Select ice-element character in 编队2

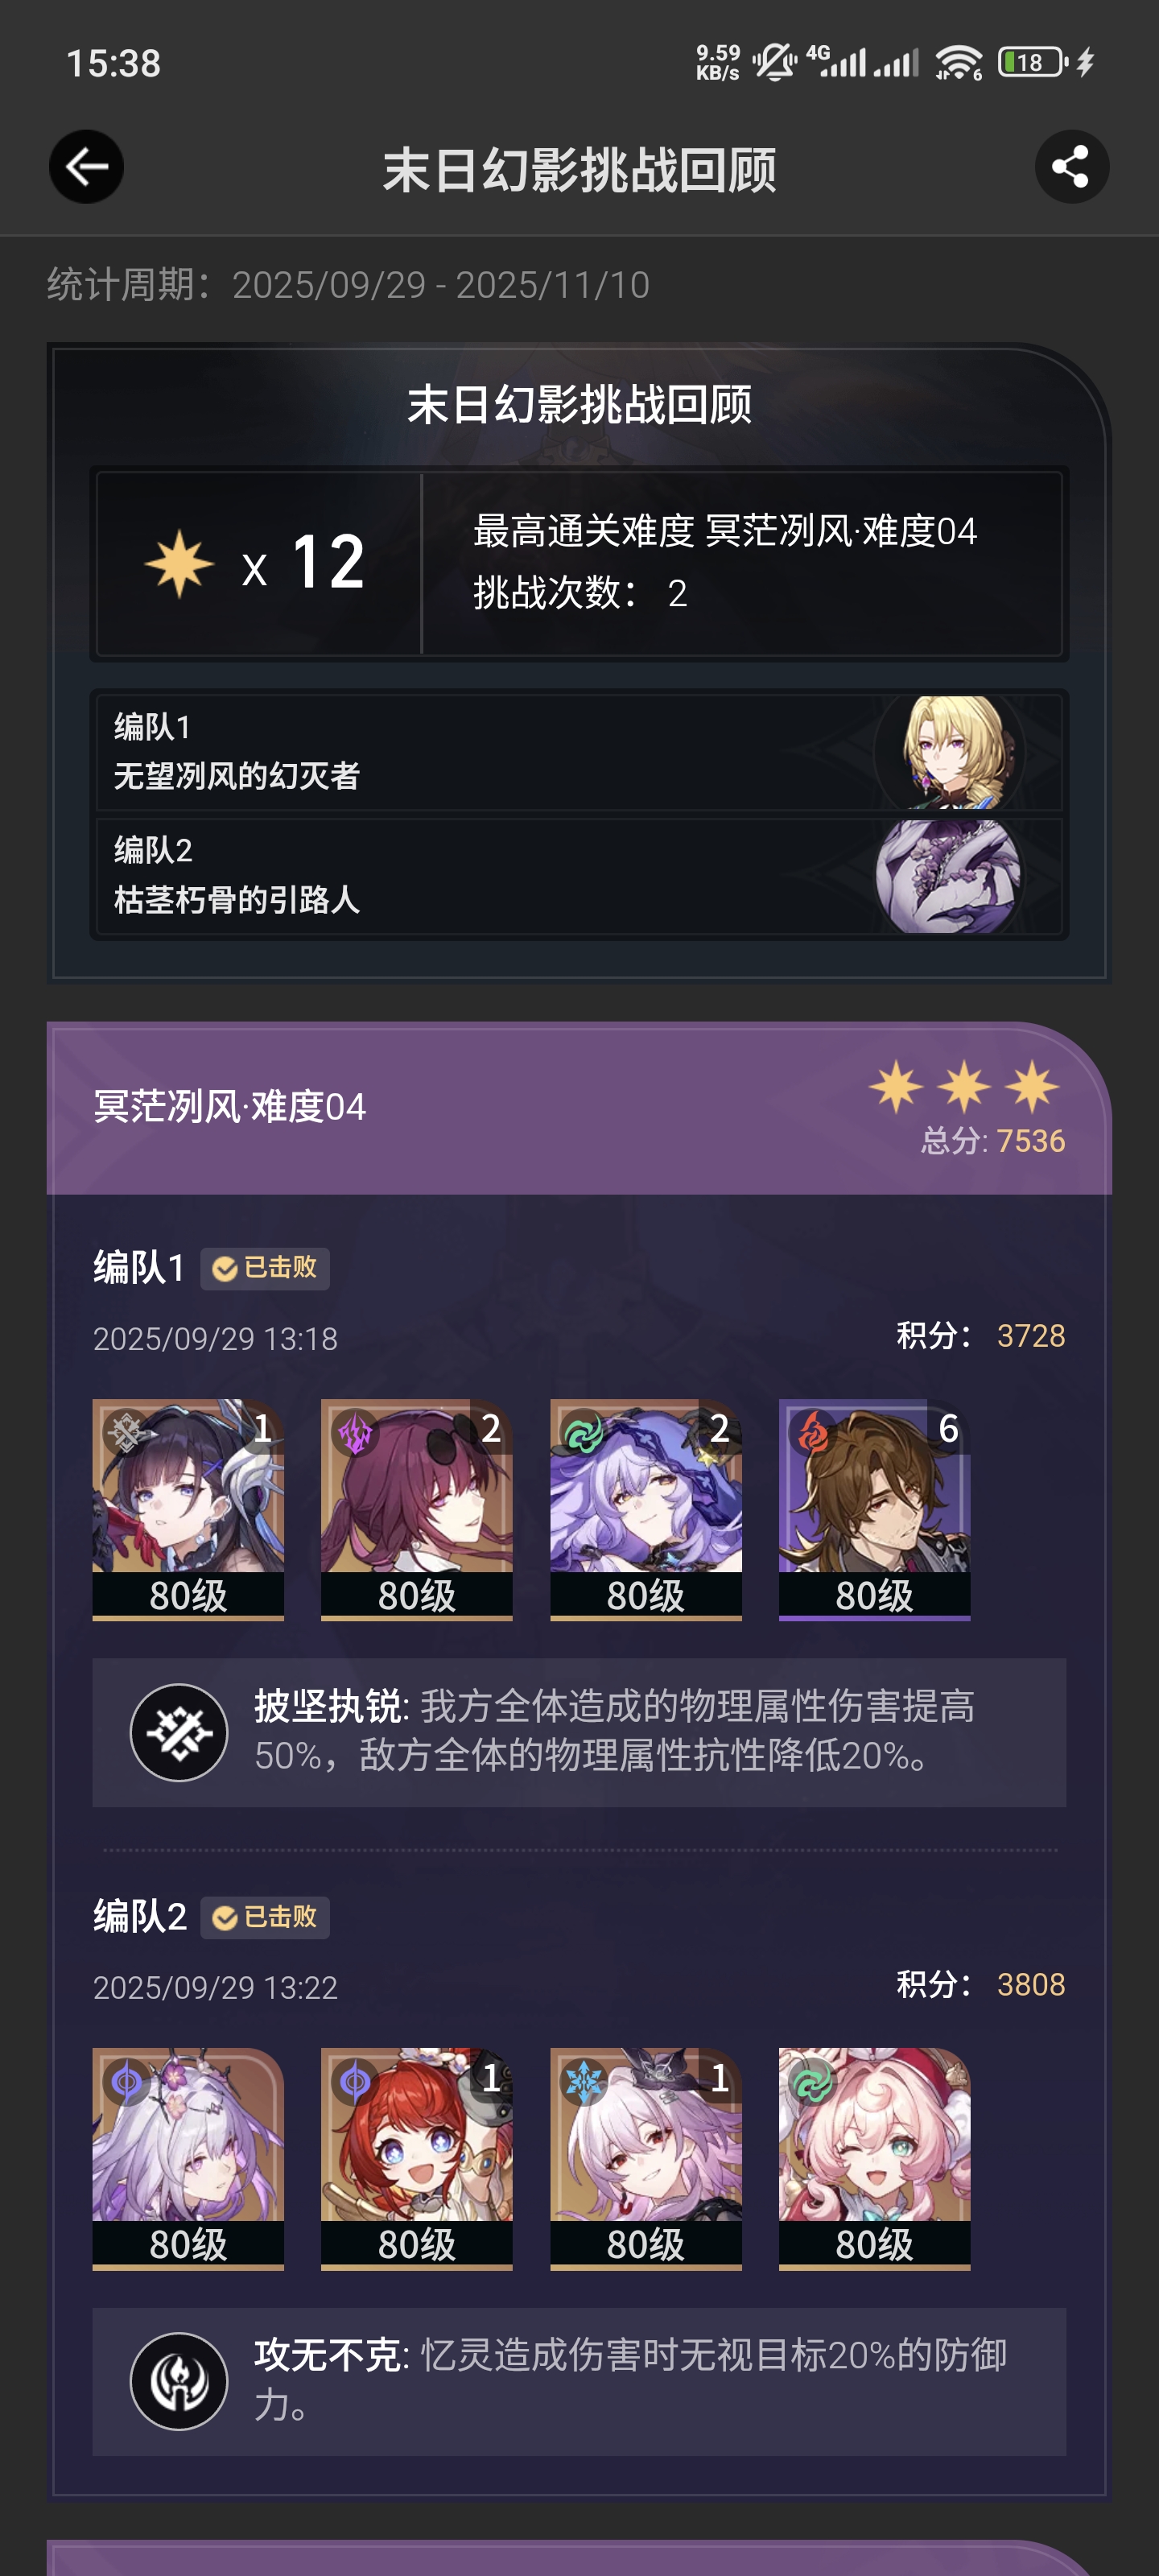[x=646, y=2159]
